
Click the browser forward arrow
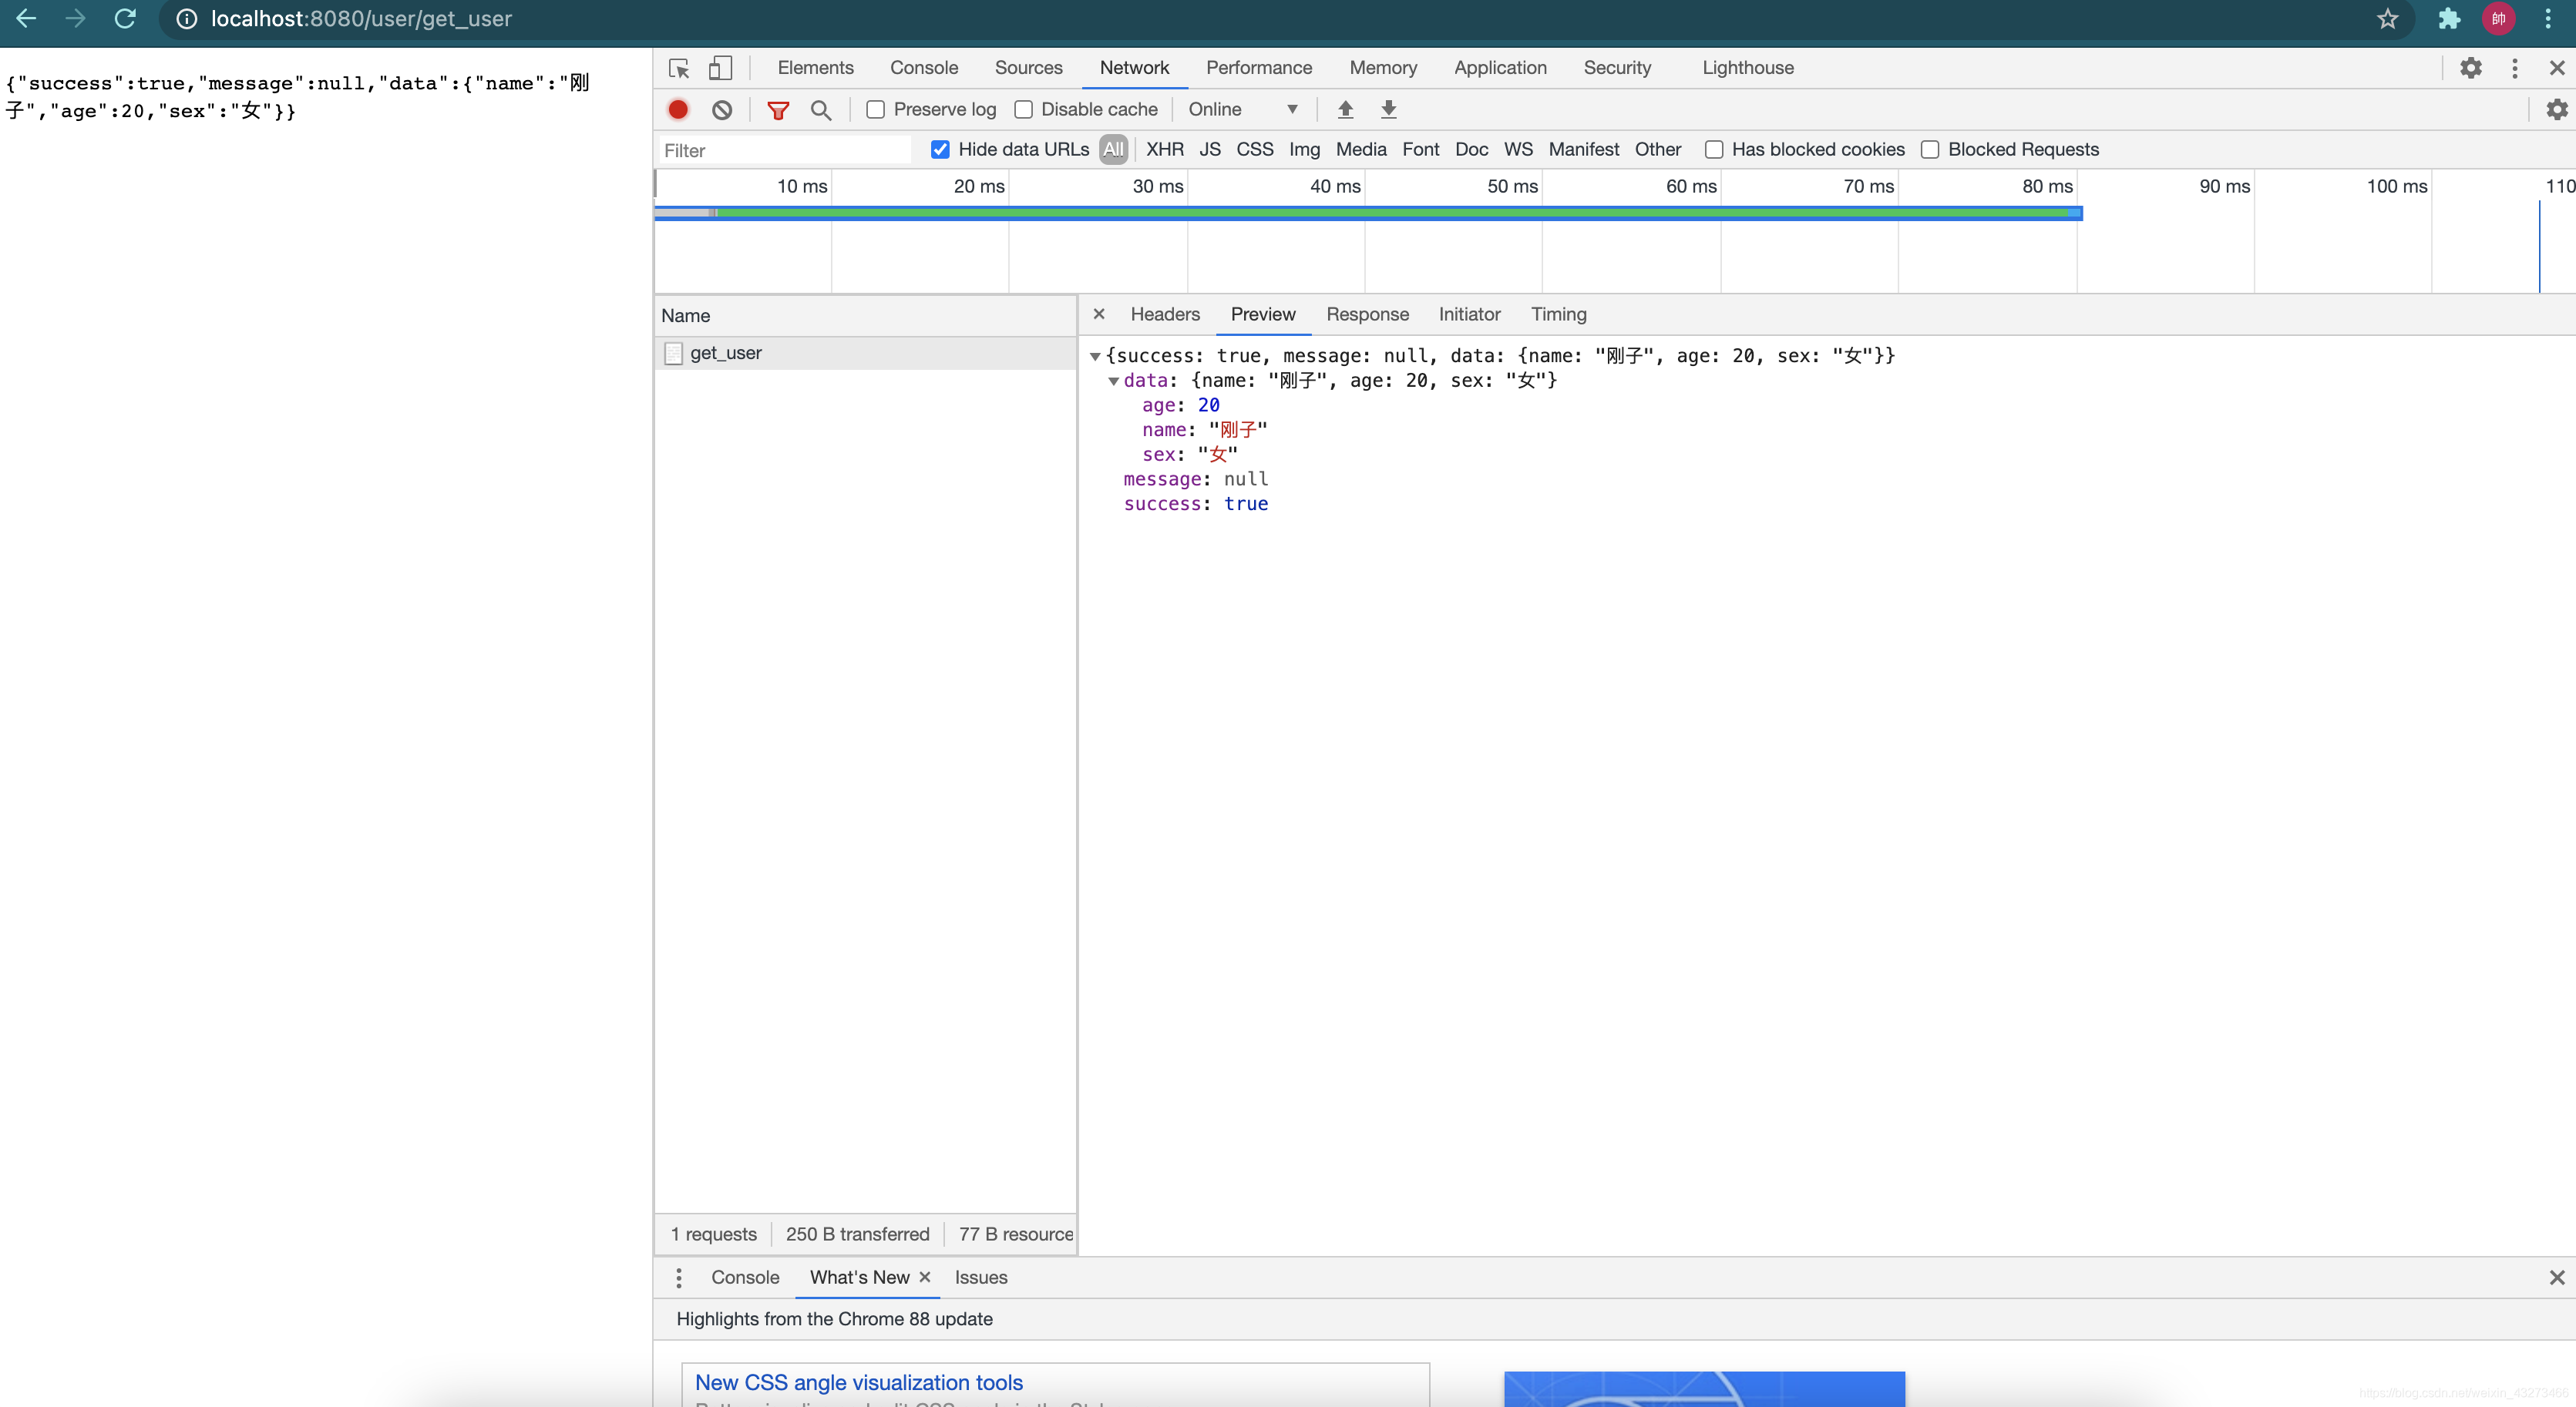(x=76, y=18)
